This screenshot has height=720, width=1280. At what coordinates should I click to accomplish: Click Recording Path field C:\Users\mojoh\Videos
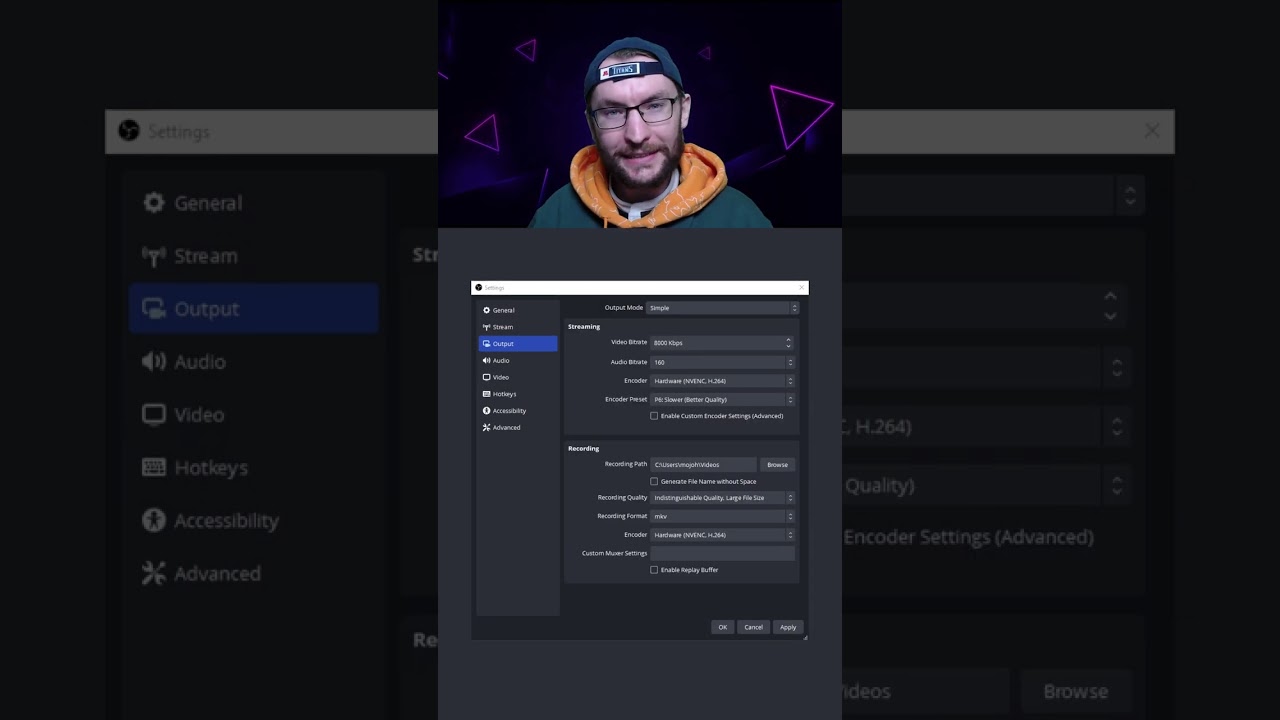tap(703, 464)
